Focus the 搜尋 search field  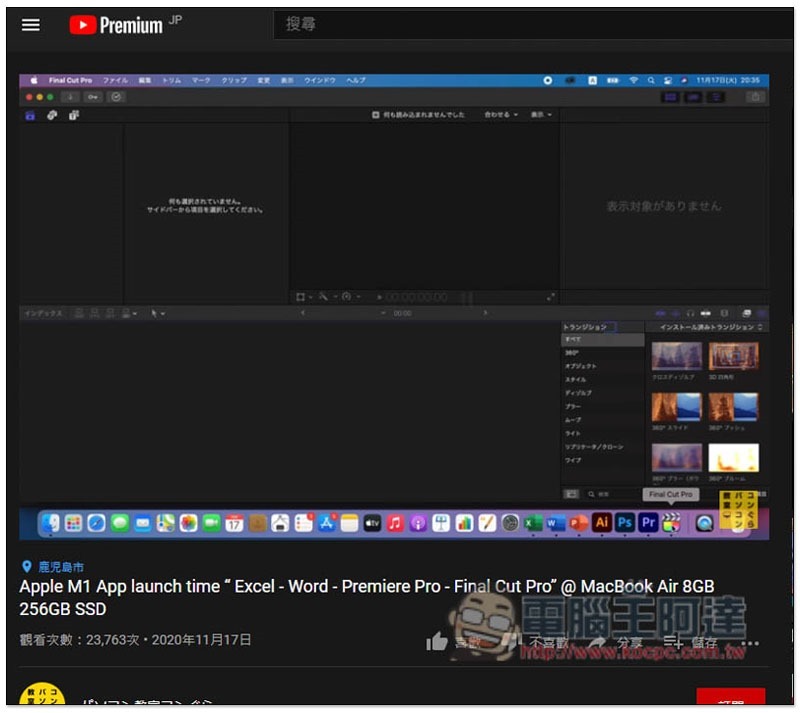tap(533, 24)
